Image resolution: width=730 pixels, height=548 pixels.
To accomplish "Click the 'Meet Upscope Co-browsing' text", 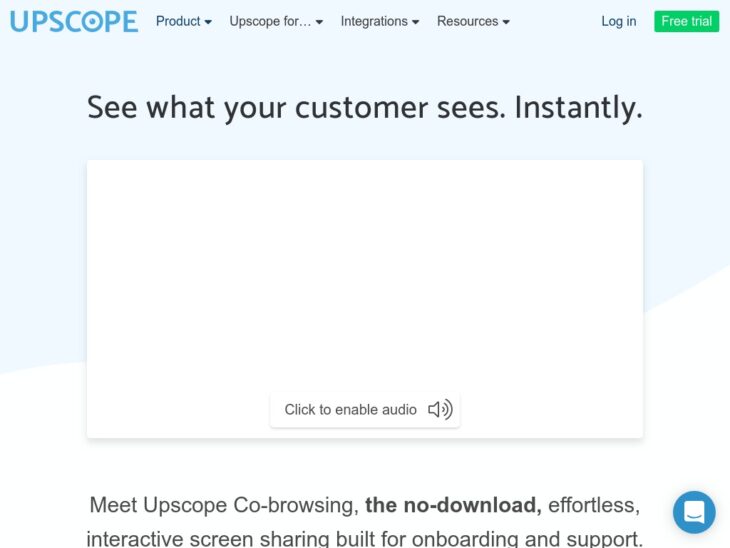I will pos(224,505).
